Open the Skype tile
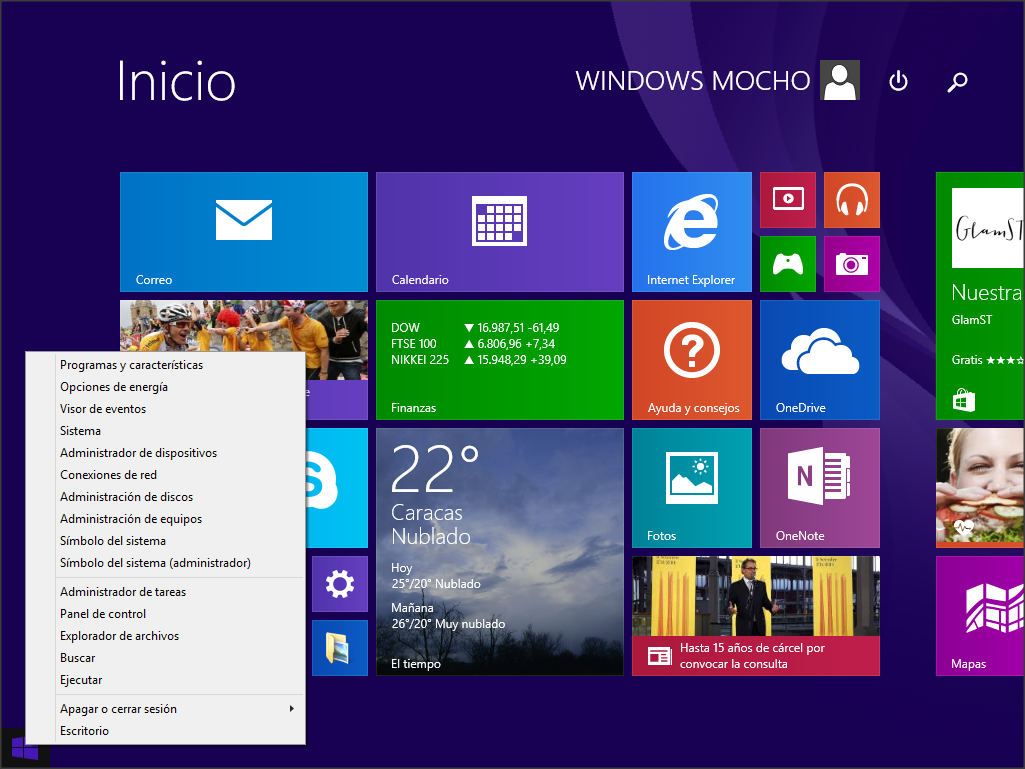Image resolution: width=1025 pixels, height=769 pixels. [337, 488]
